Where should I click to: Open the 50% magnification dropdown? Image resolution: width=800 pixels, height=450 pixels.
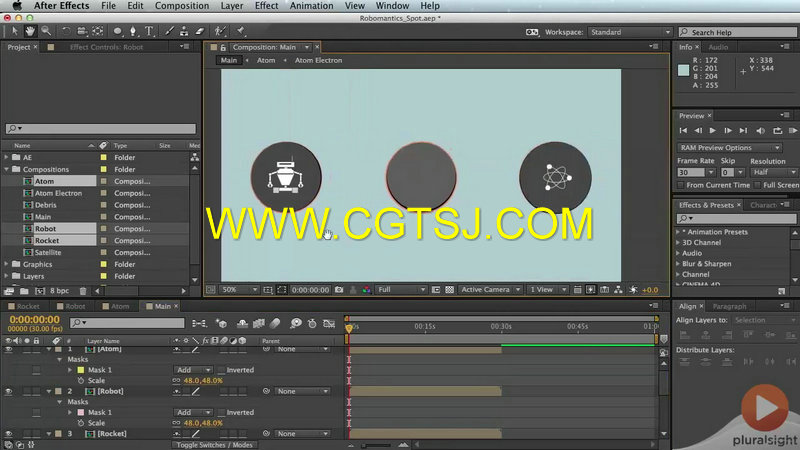(x=239, y=289)
